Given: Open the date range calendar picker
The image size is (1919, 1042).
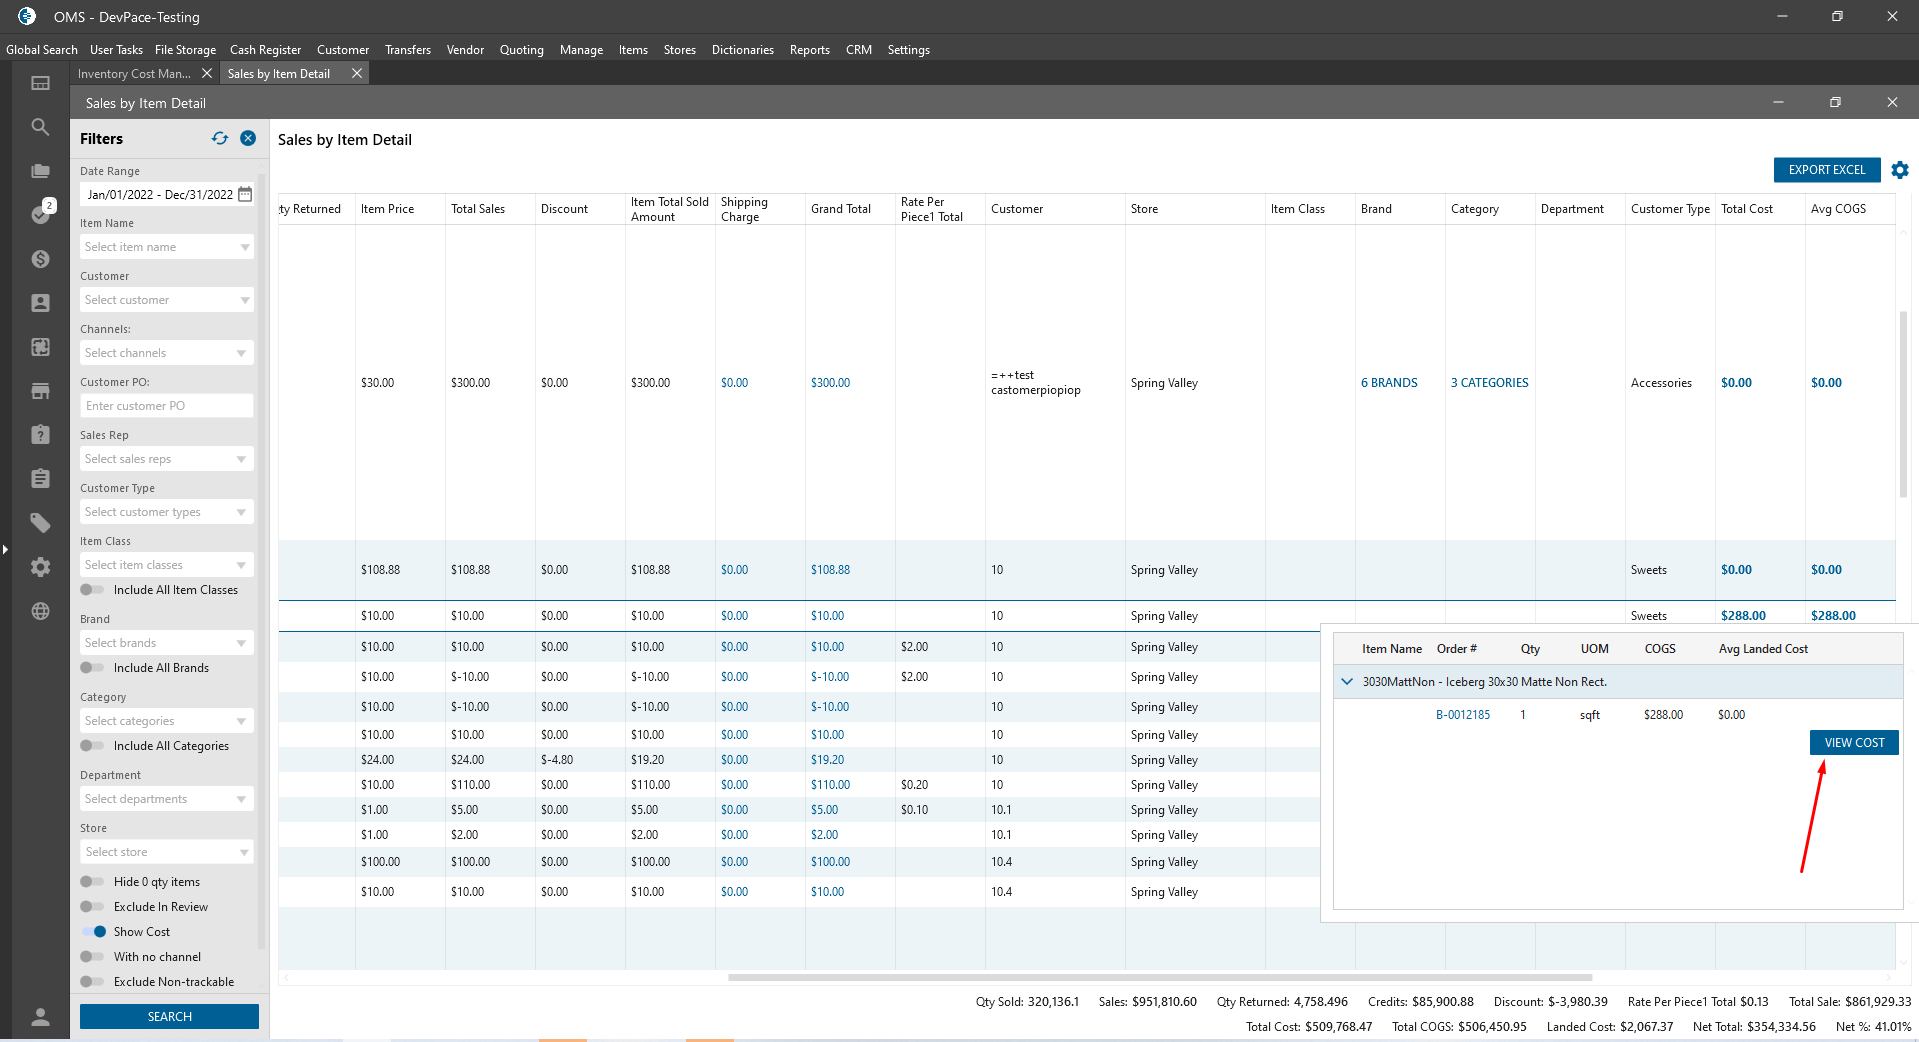Looking at the screenshot, I should pos(245,195).
